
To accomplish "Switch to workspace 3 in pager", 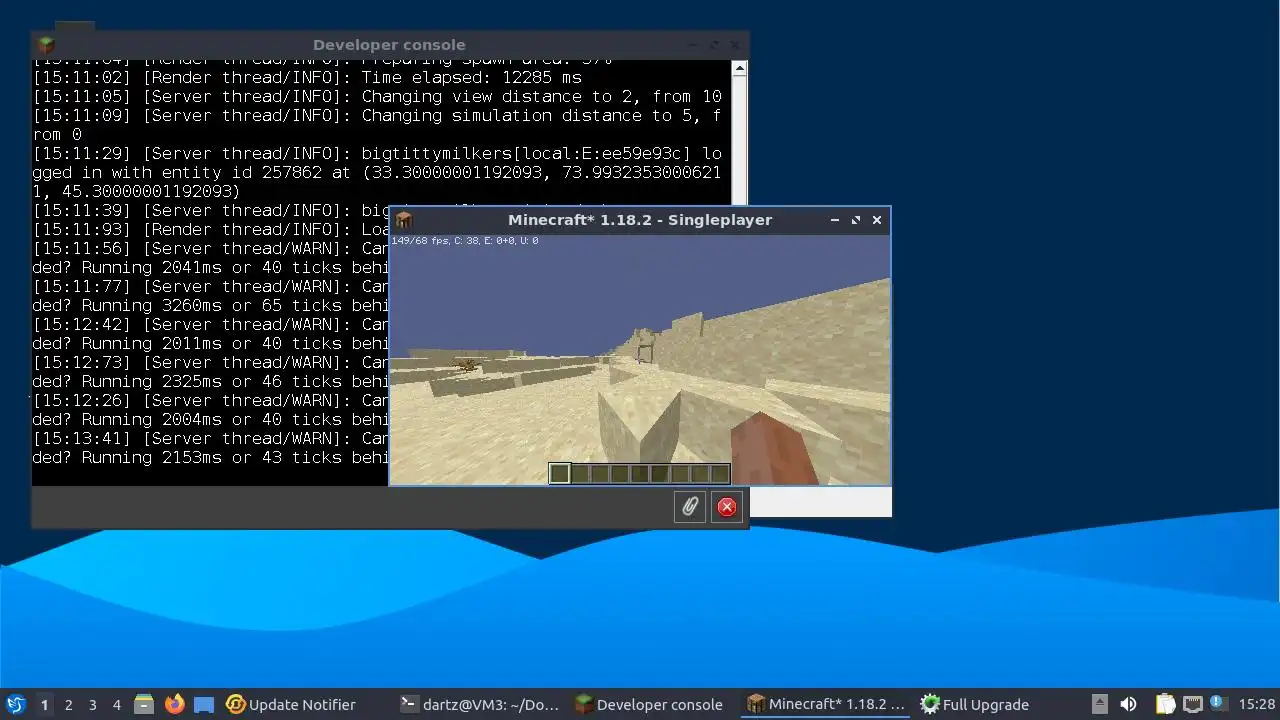I will tap(92, 704).
